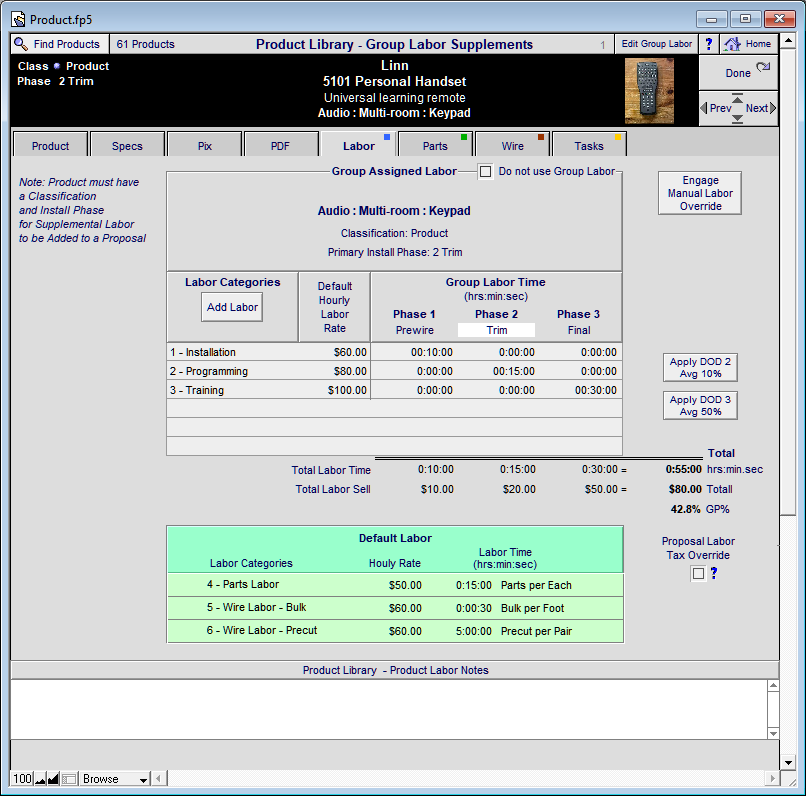Click horizontal scrollbar right arrow
Image resolution: width=806 pixels, height=796 pixels.
(772, 779)
